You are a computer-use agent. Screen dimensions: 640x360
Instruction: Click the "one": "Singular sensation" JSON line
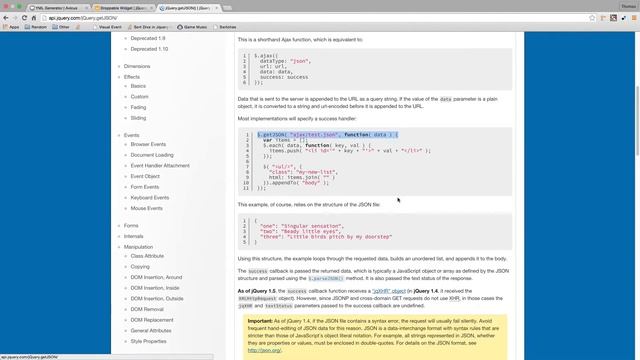pyautogui.click(x=302, y=226)
